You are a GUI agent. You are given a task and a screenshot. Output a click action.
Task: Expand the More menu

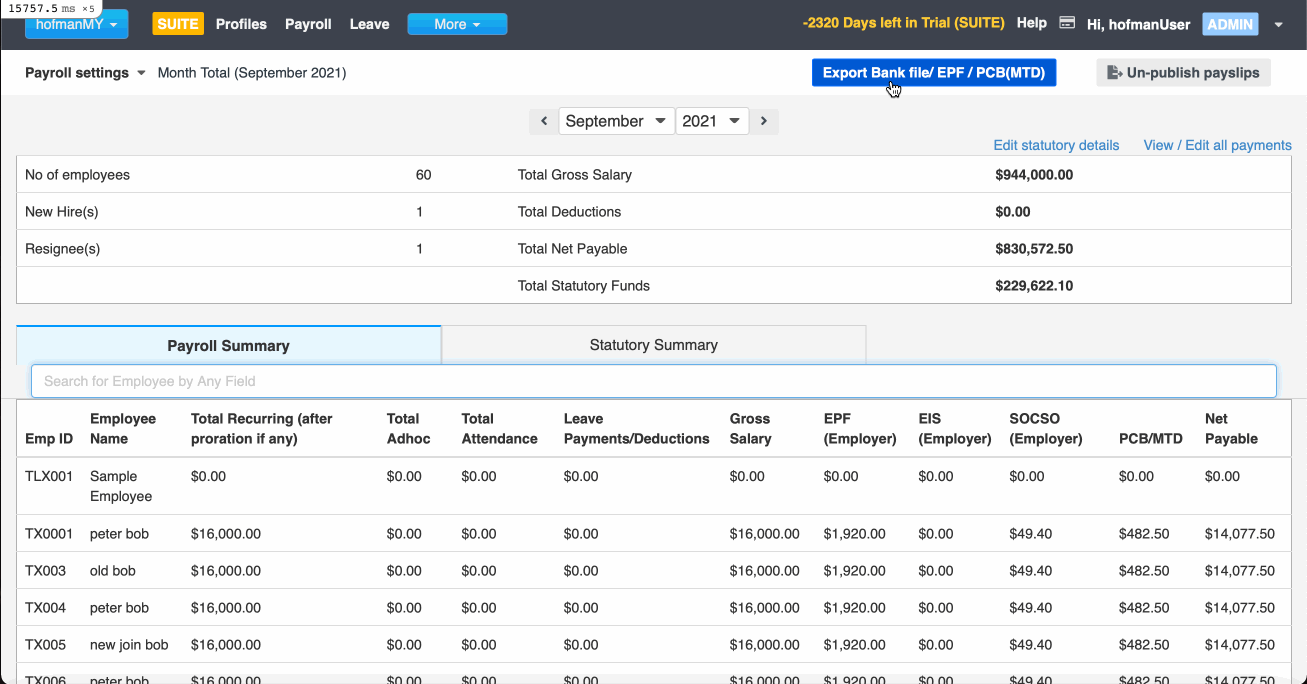457,24
